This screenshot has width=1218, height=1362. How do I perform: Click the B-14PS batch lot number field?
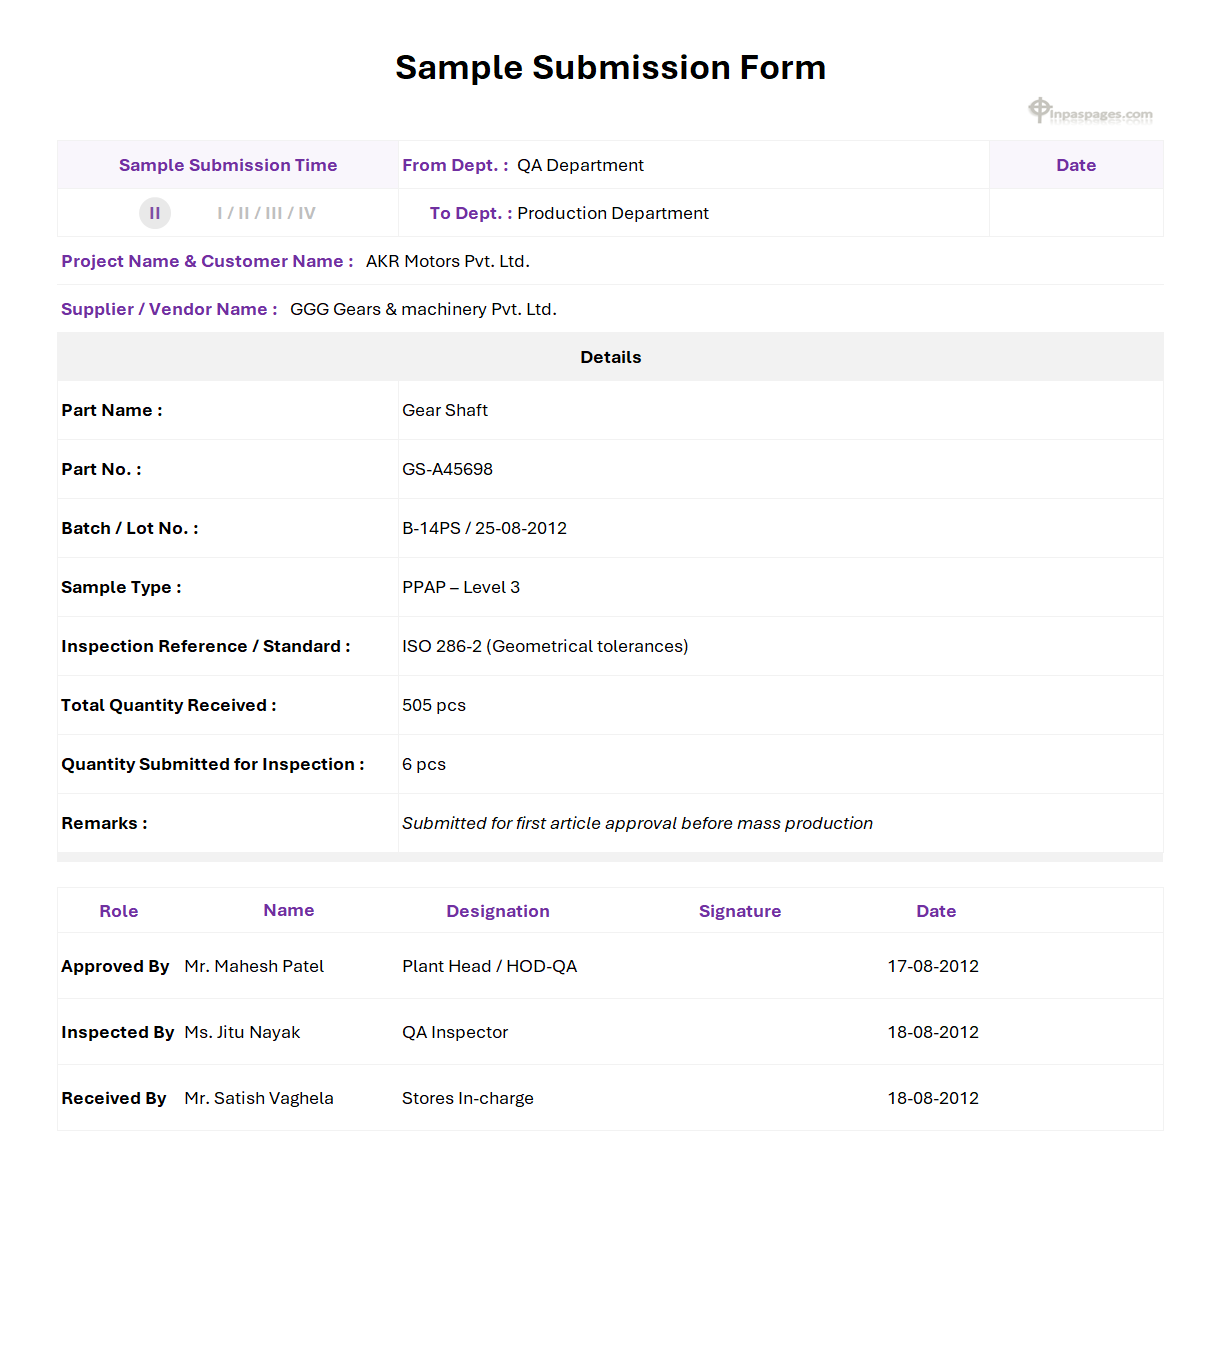click(484, 528)
